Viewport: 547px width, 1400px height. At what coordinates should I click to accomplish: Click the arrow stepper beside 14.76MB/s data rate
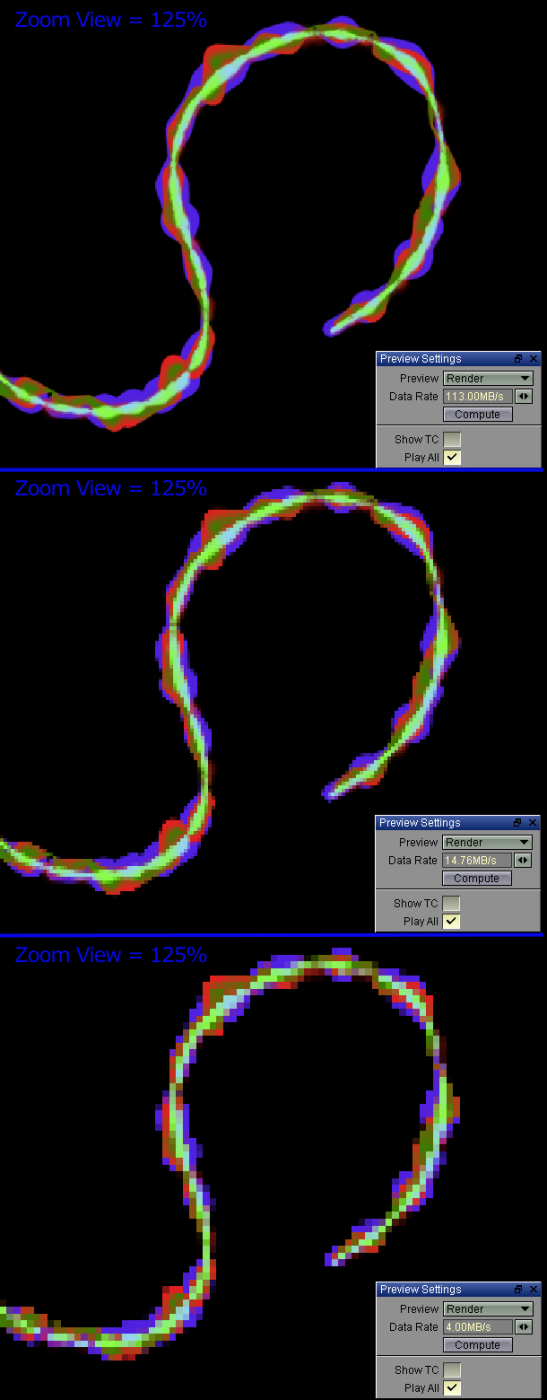pos(524,861)
